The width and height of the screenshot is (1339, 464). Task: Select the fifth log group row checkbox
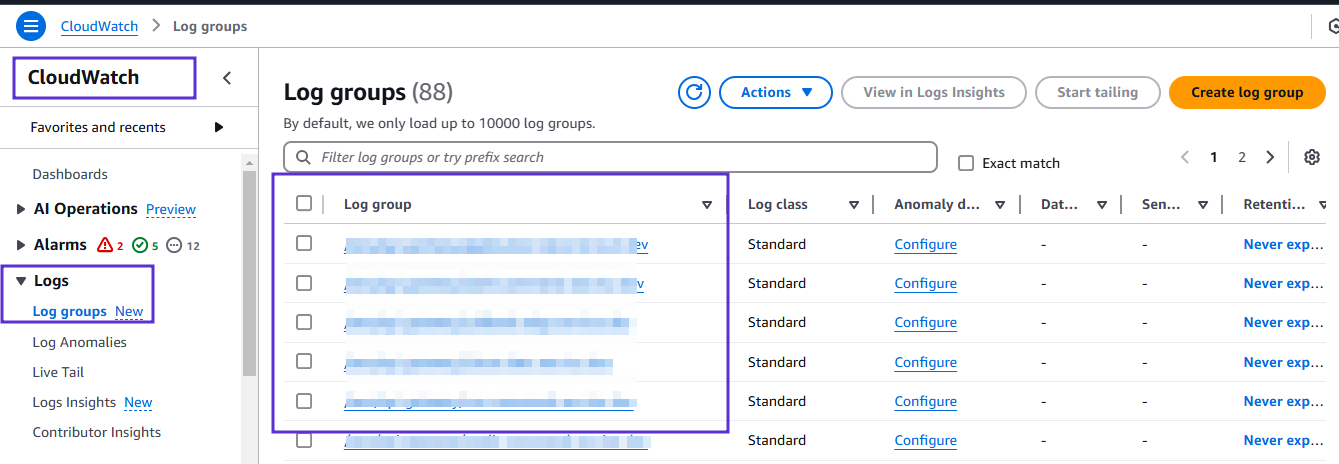point(304,401)
